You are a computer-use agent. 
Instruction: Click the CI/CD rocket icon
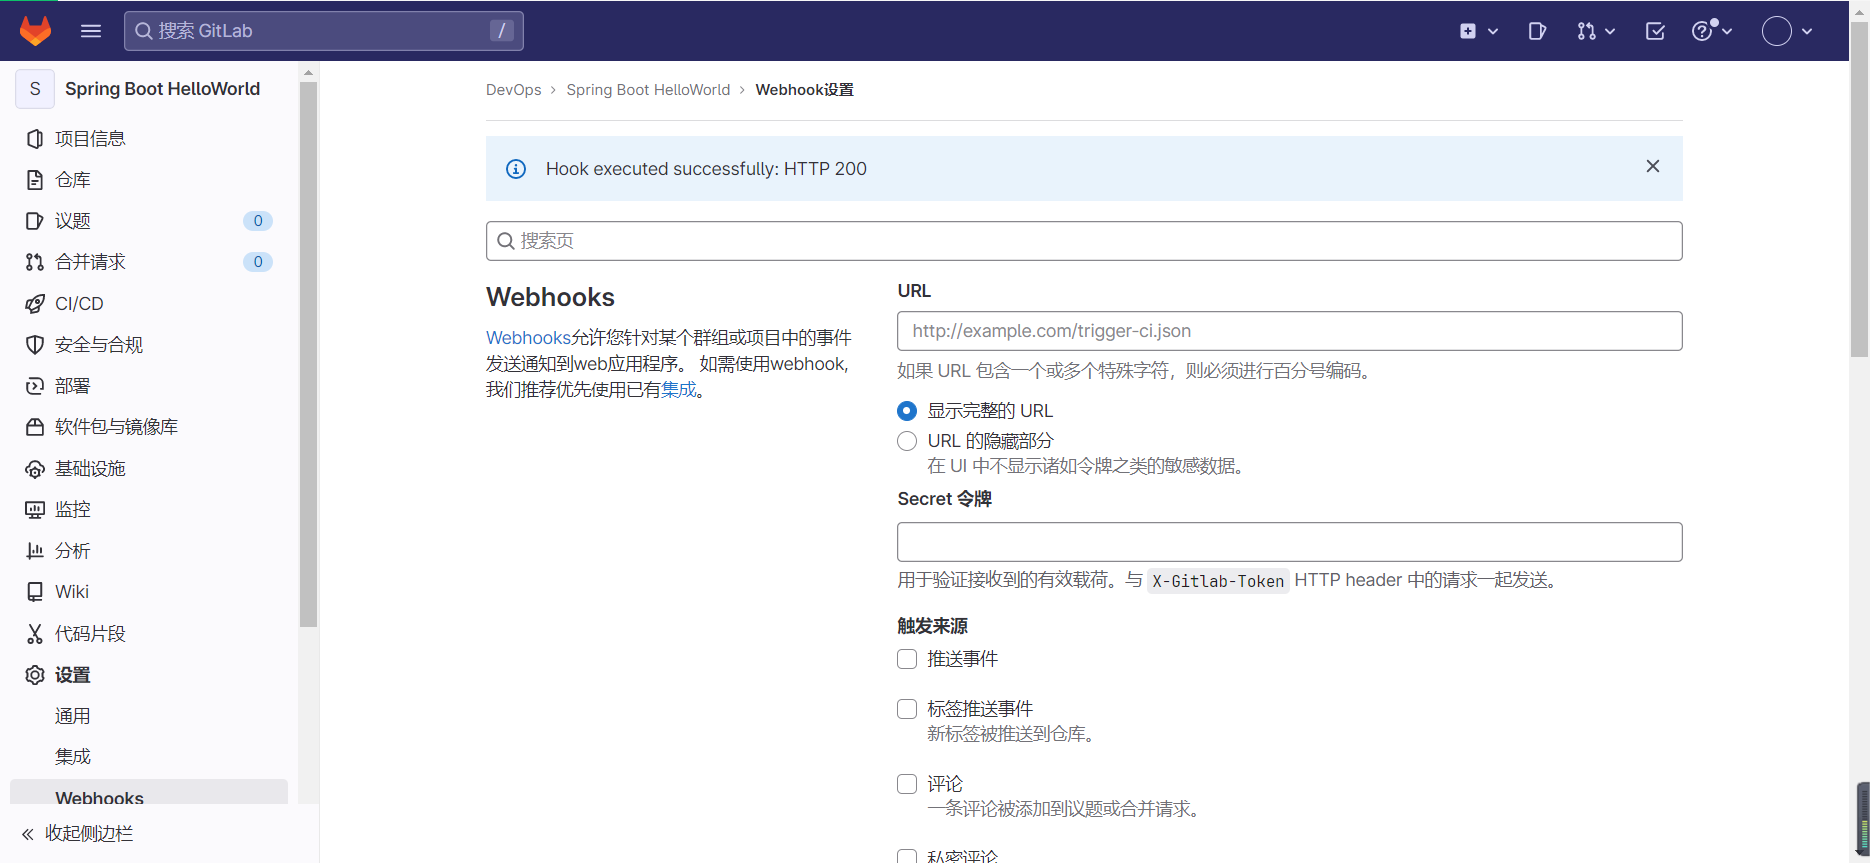point(35,304)
